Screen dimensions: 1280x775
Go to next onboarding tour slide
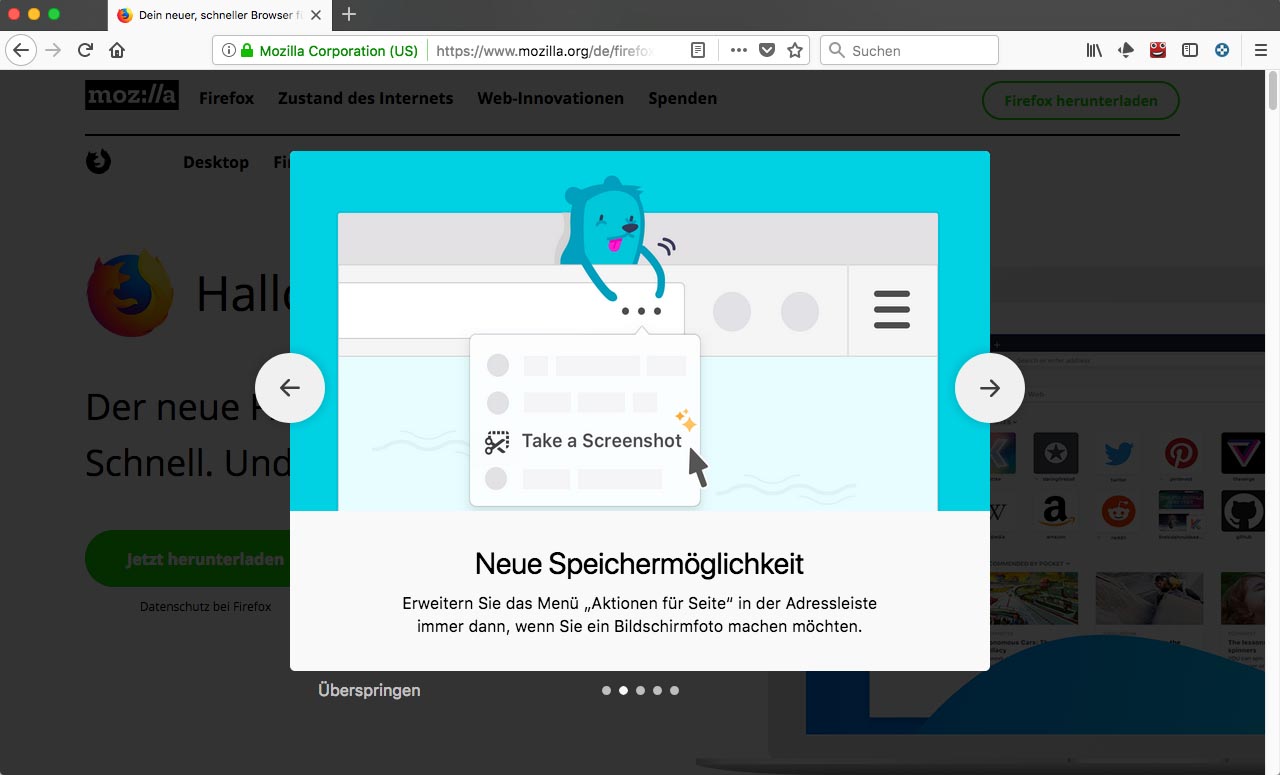tap(989, 388)
